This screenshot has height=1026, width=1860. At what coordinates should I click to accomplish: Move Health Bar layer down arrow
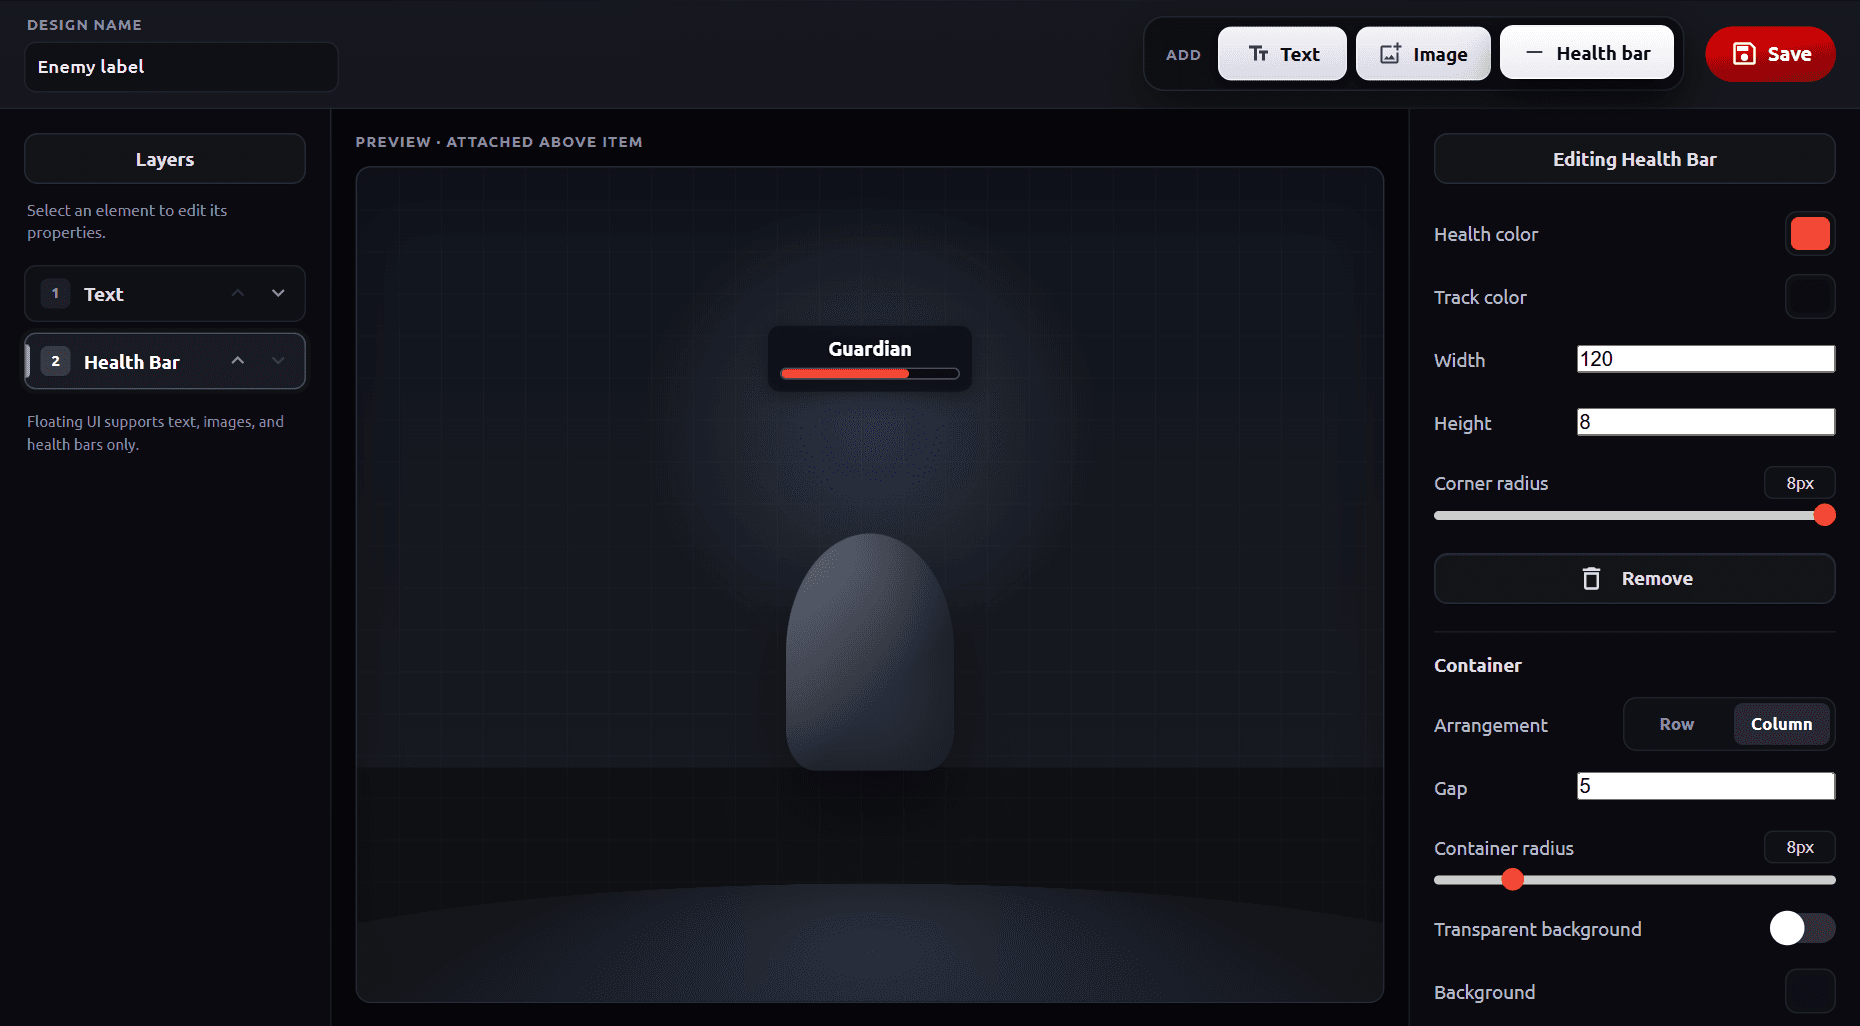tap(278, 360)
